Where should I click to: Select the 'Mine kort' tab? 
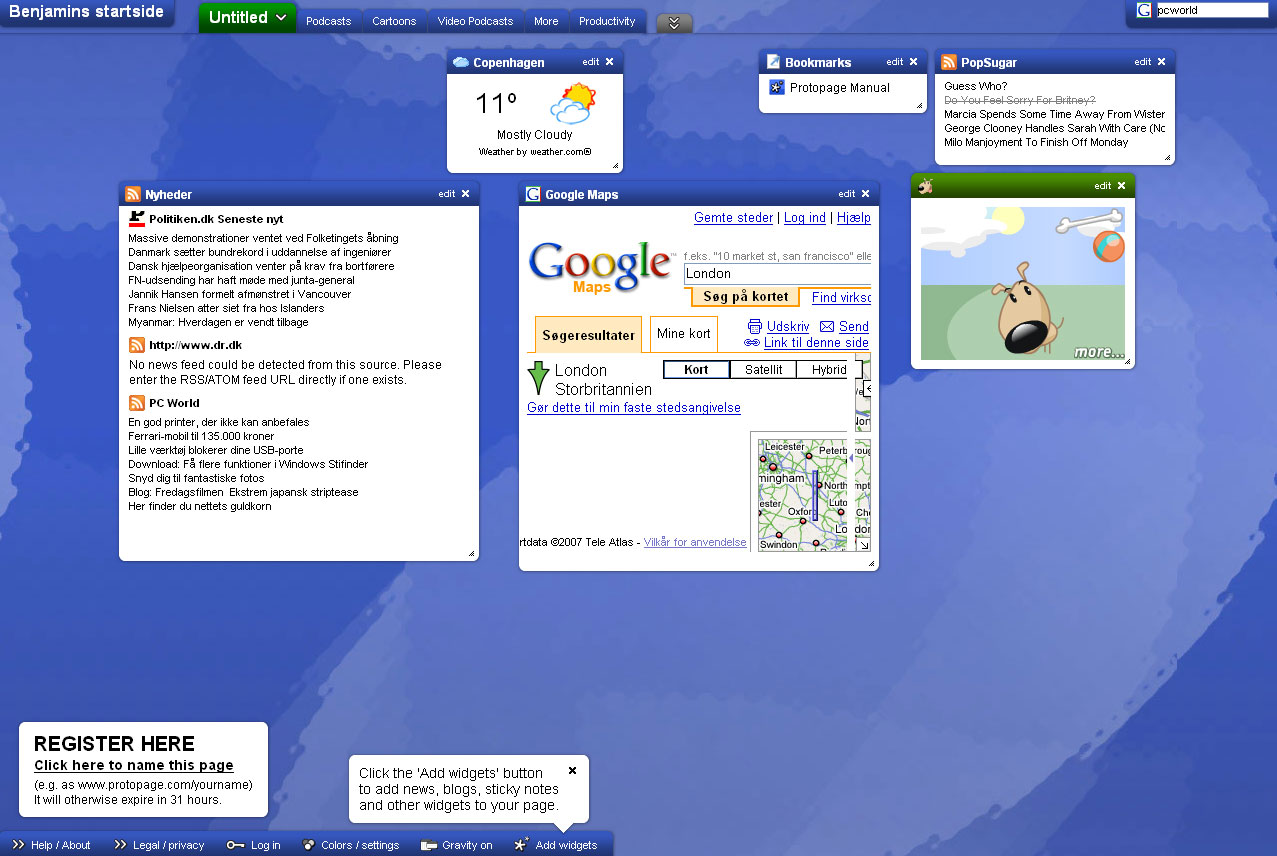click(684, 334)
